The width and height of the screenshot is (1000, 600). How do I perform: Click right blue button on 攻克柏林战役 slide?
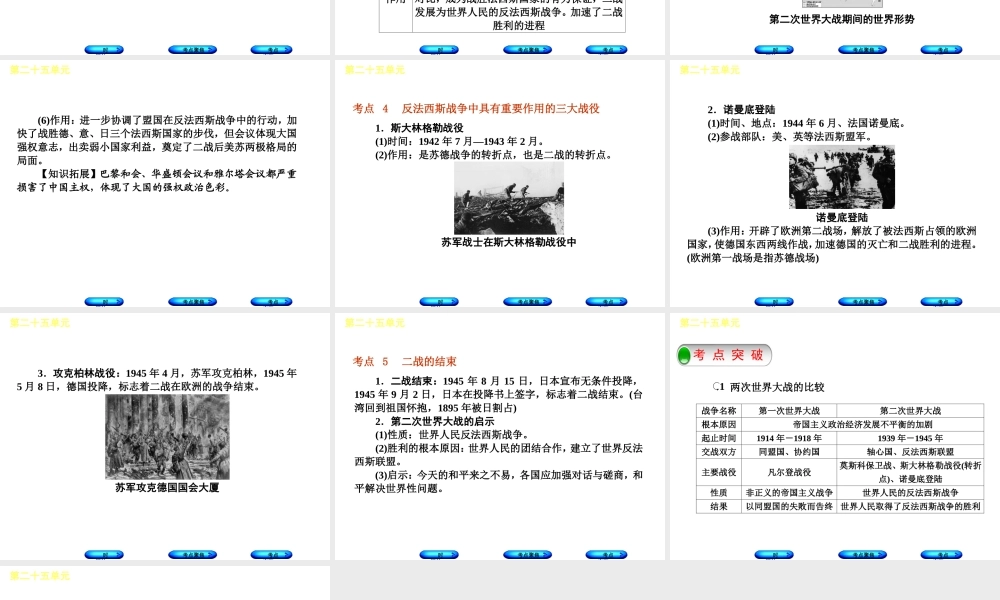tap(272, 555)
